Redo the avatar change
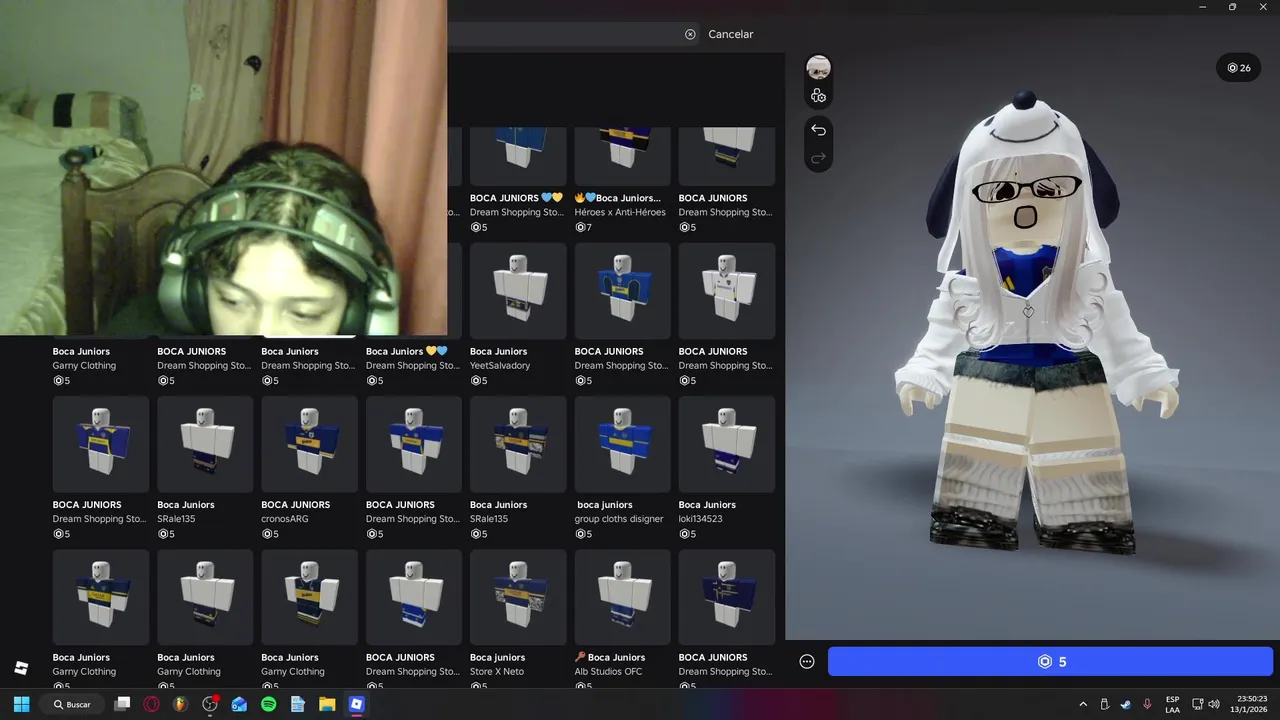The image size is (1280, 720). [818, 158]
